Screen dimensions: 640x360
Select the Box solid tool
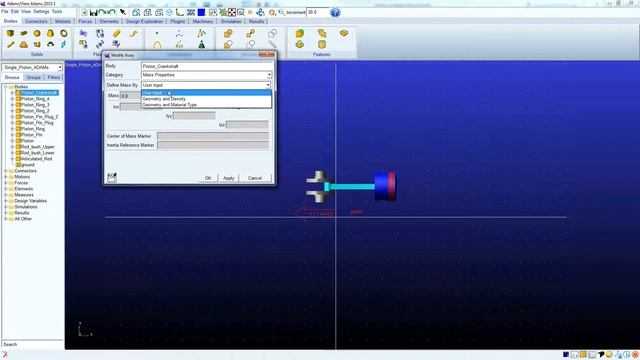tap(10, 33)
